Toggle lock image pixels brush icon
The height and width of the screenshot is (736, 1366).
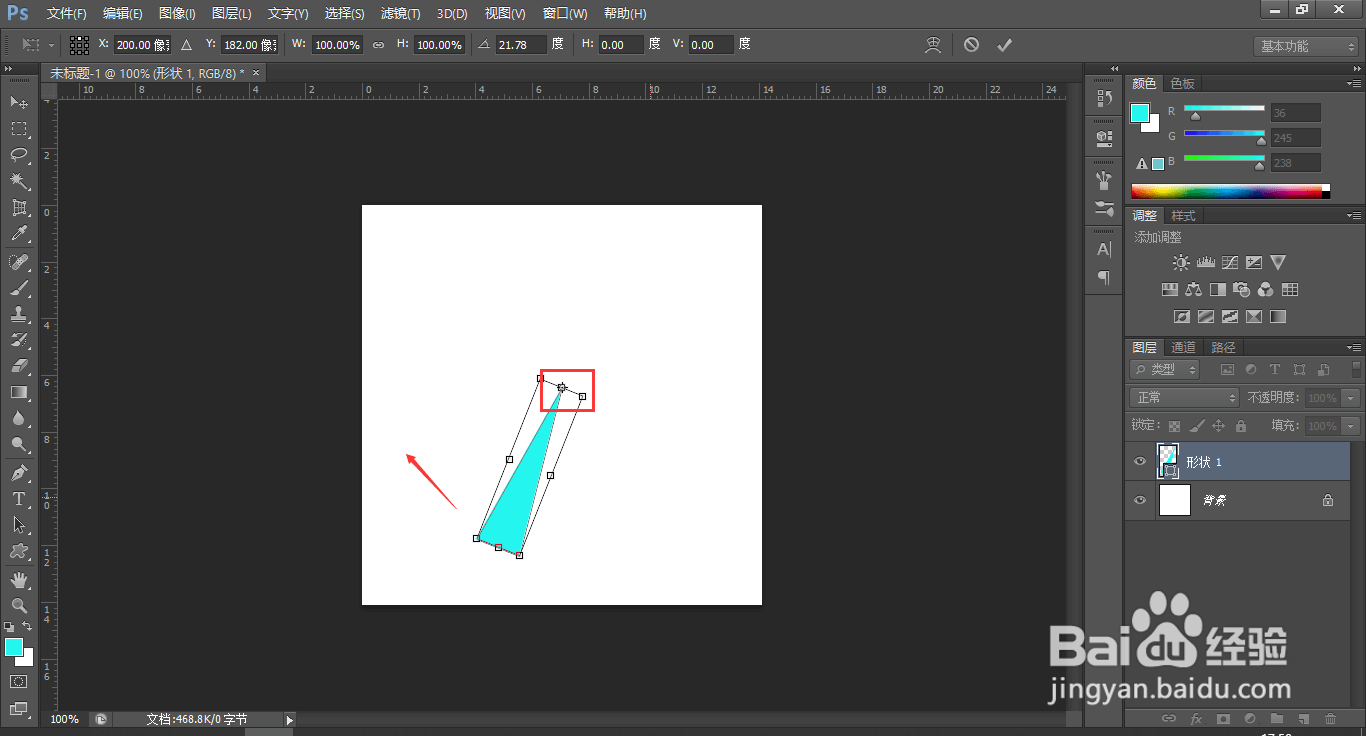(1196, 426)
